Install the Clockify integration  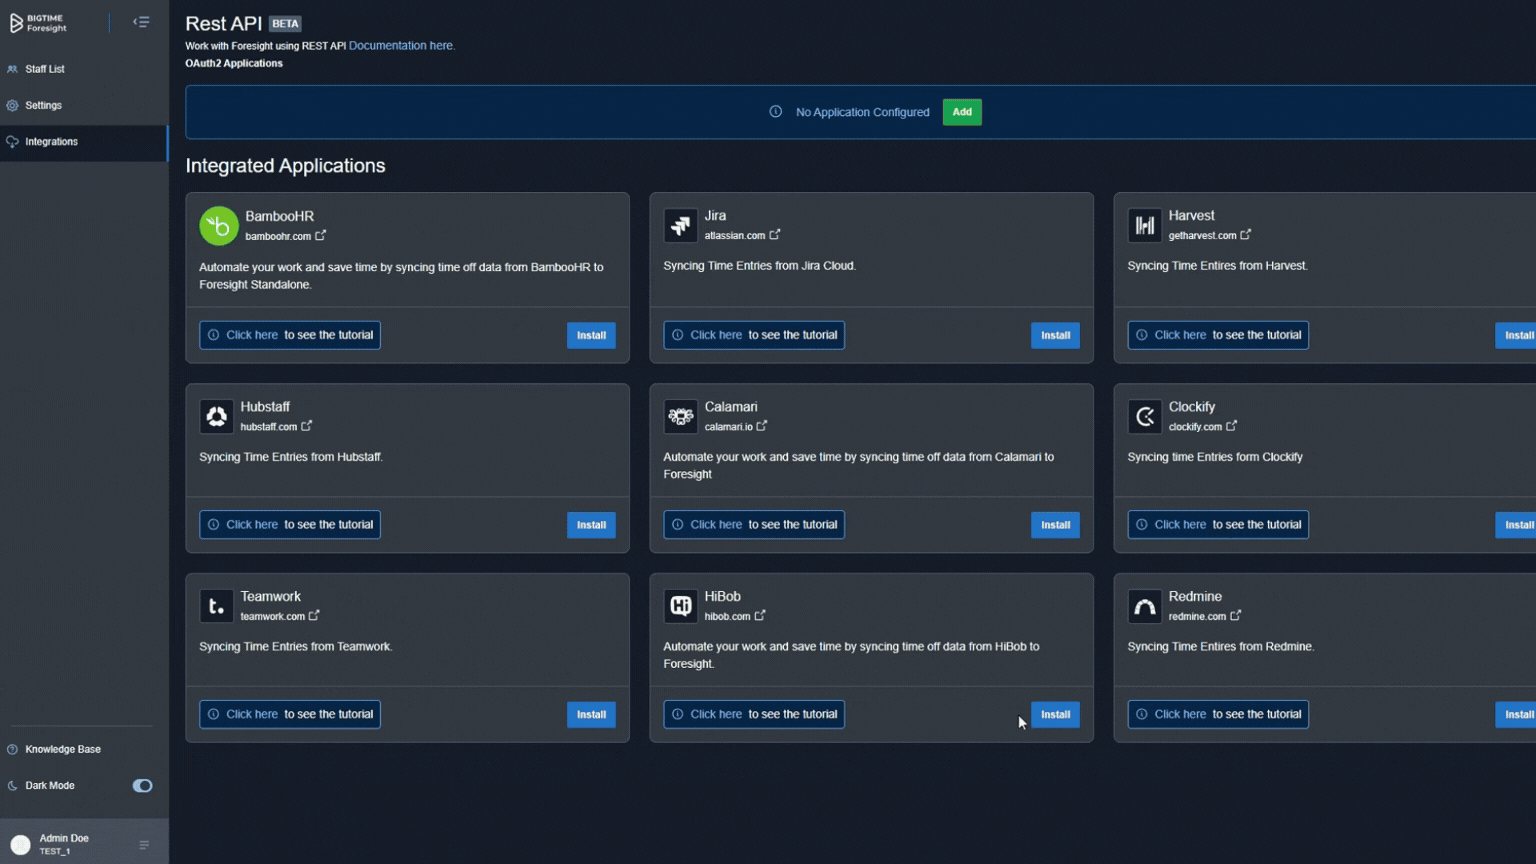[x=1516, y=525]
